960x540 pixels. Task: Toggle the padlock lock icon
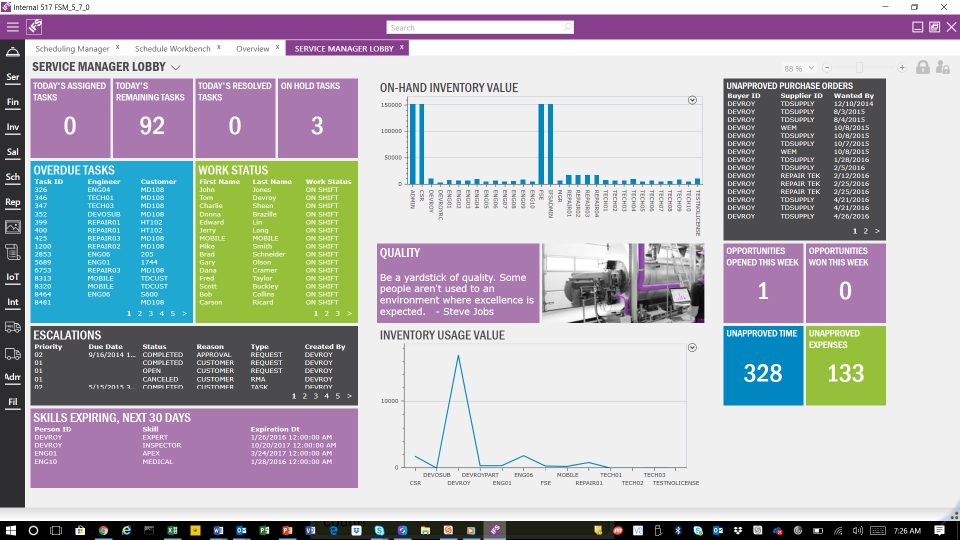pos(922,68)
